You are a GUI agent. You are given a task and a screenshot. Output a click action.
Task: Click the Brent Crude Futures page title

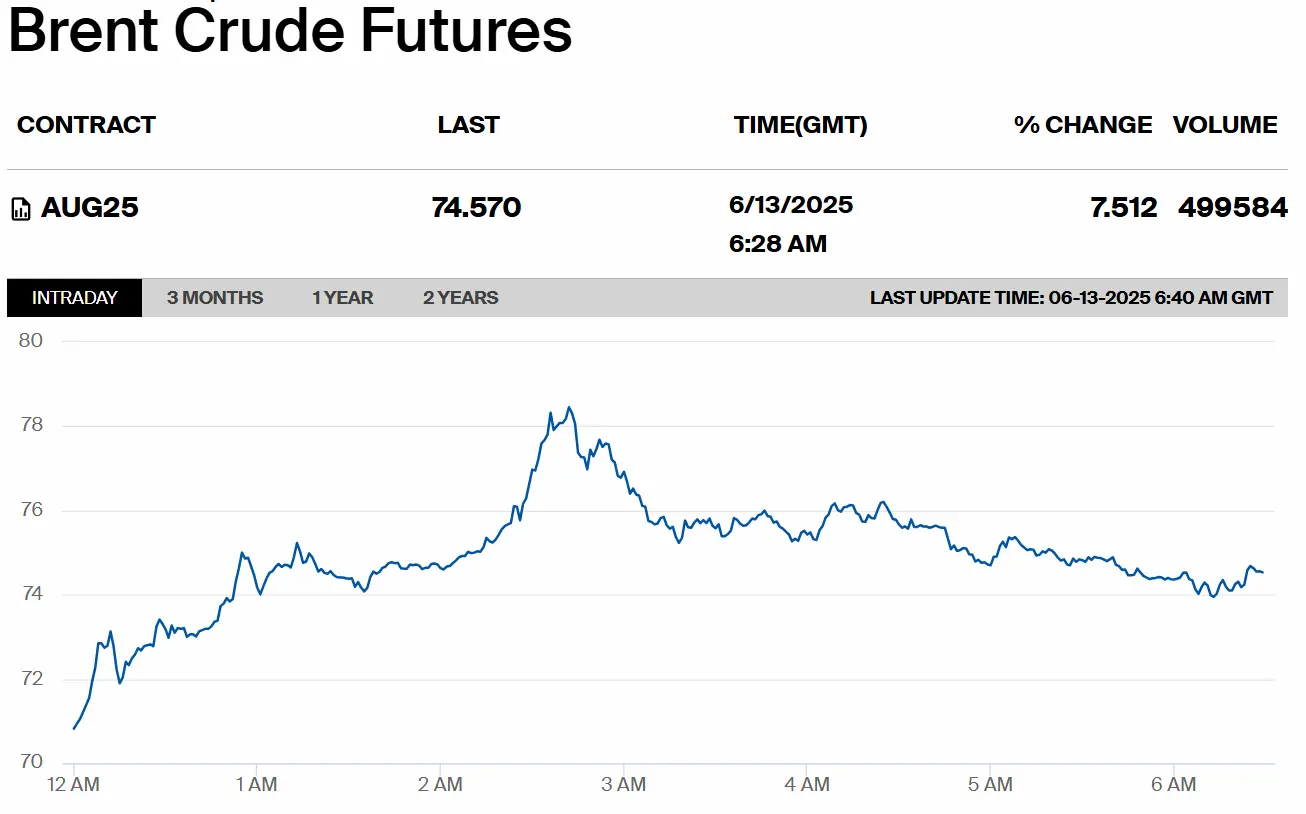tap(290, 30)
